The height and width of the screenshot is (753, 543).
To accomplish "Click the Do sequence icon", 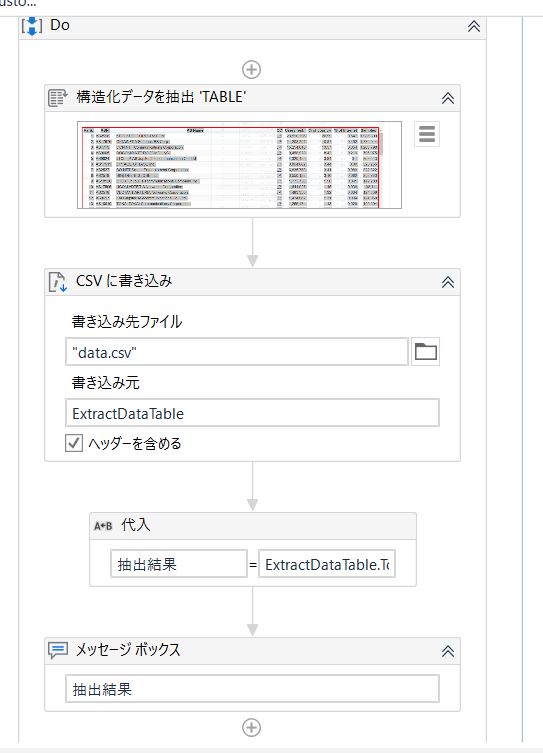I will (x=32, y=25).
